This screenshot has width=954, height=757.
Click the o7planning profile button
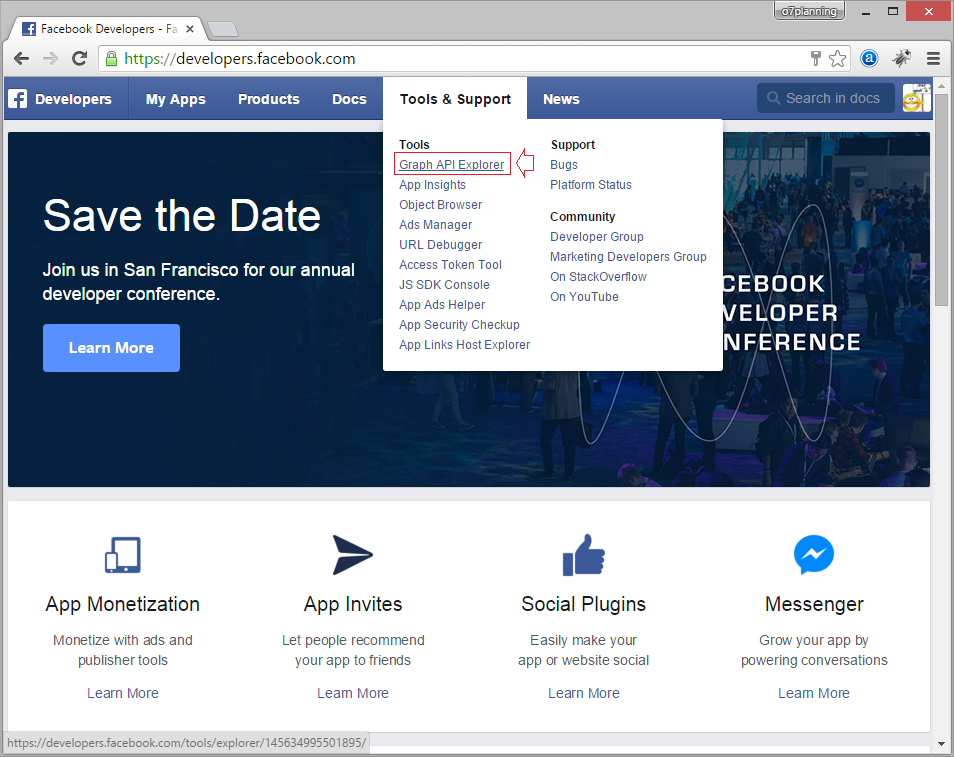(809, 11)
